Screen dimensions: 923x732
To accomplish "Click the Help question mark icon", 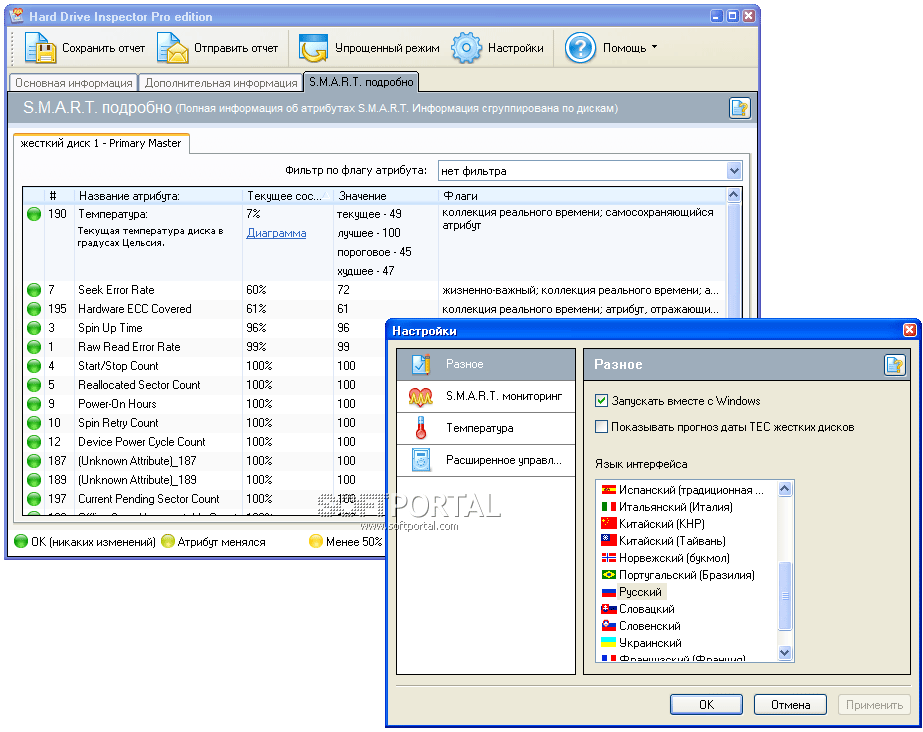I will [x=580, y=48].
